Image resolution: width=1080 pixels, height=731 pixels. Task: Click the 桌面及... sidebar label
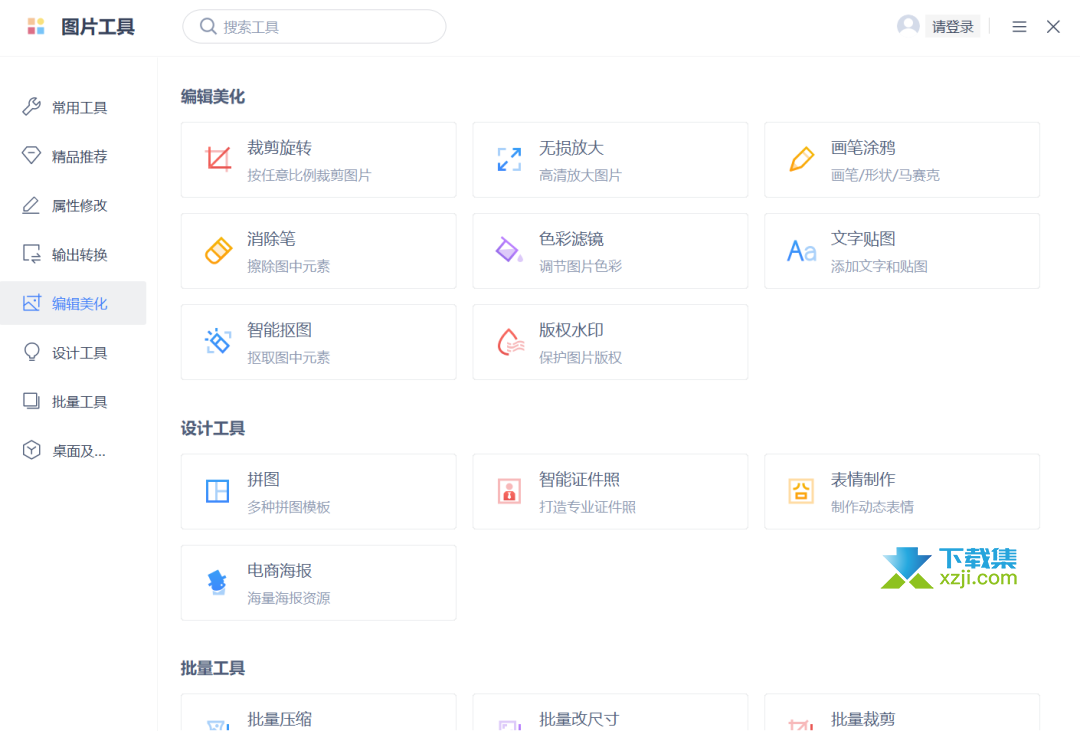point(79,451)
